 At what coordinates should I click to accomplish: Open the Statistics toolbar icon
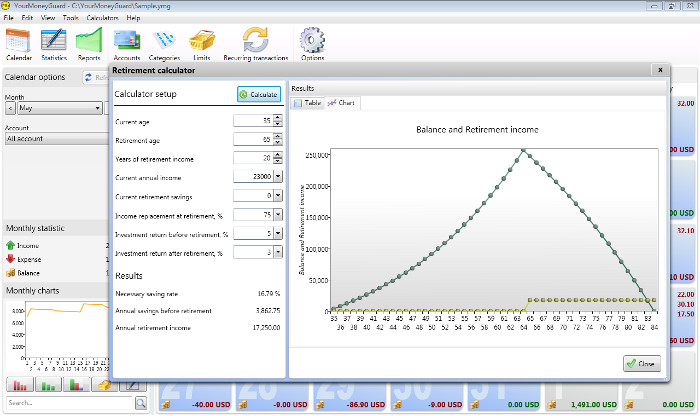tap(54, 44)
